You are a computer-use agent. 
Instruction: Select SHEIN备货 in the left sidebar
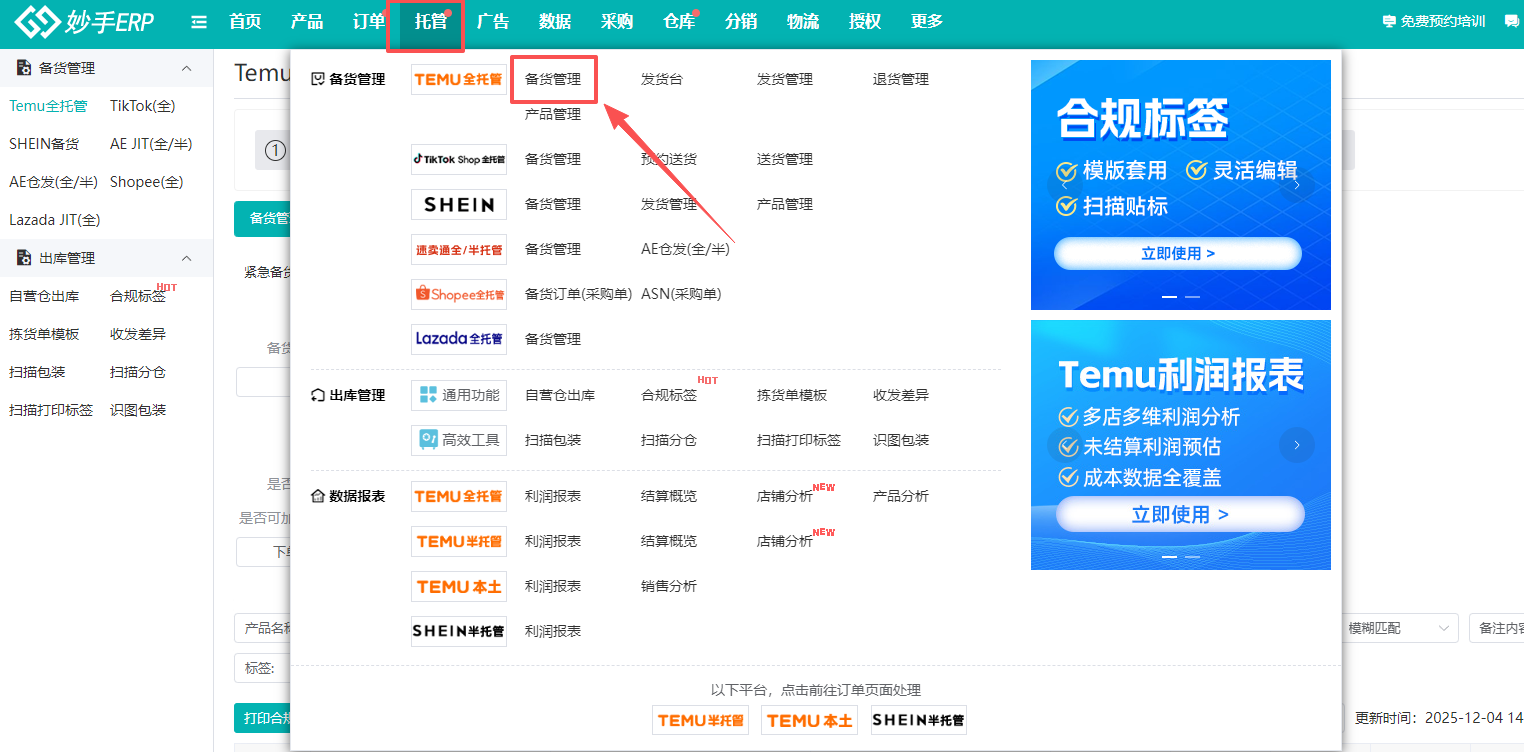[x=44, y=144]
